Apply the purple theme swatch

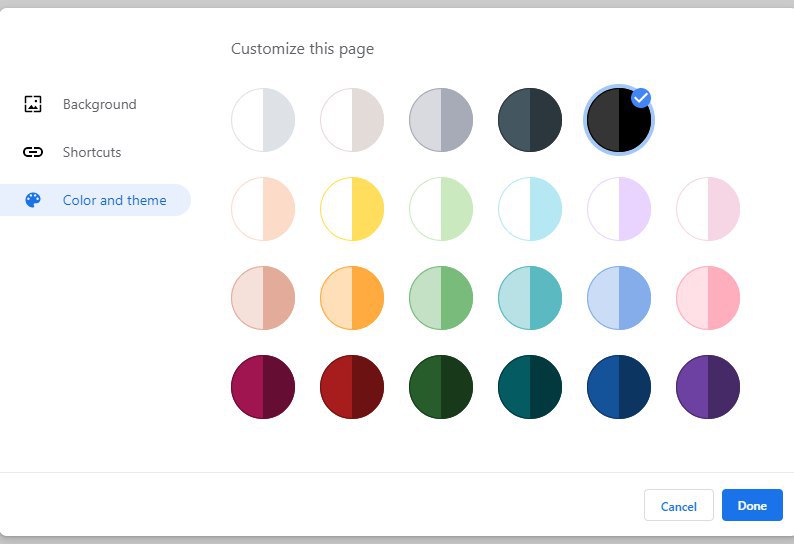click(708, 387)
